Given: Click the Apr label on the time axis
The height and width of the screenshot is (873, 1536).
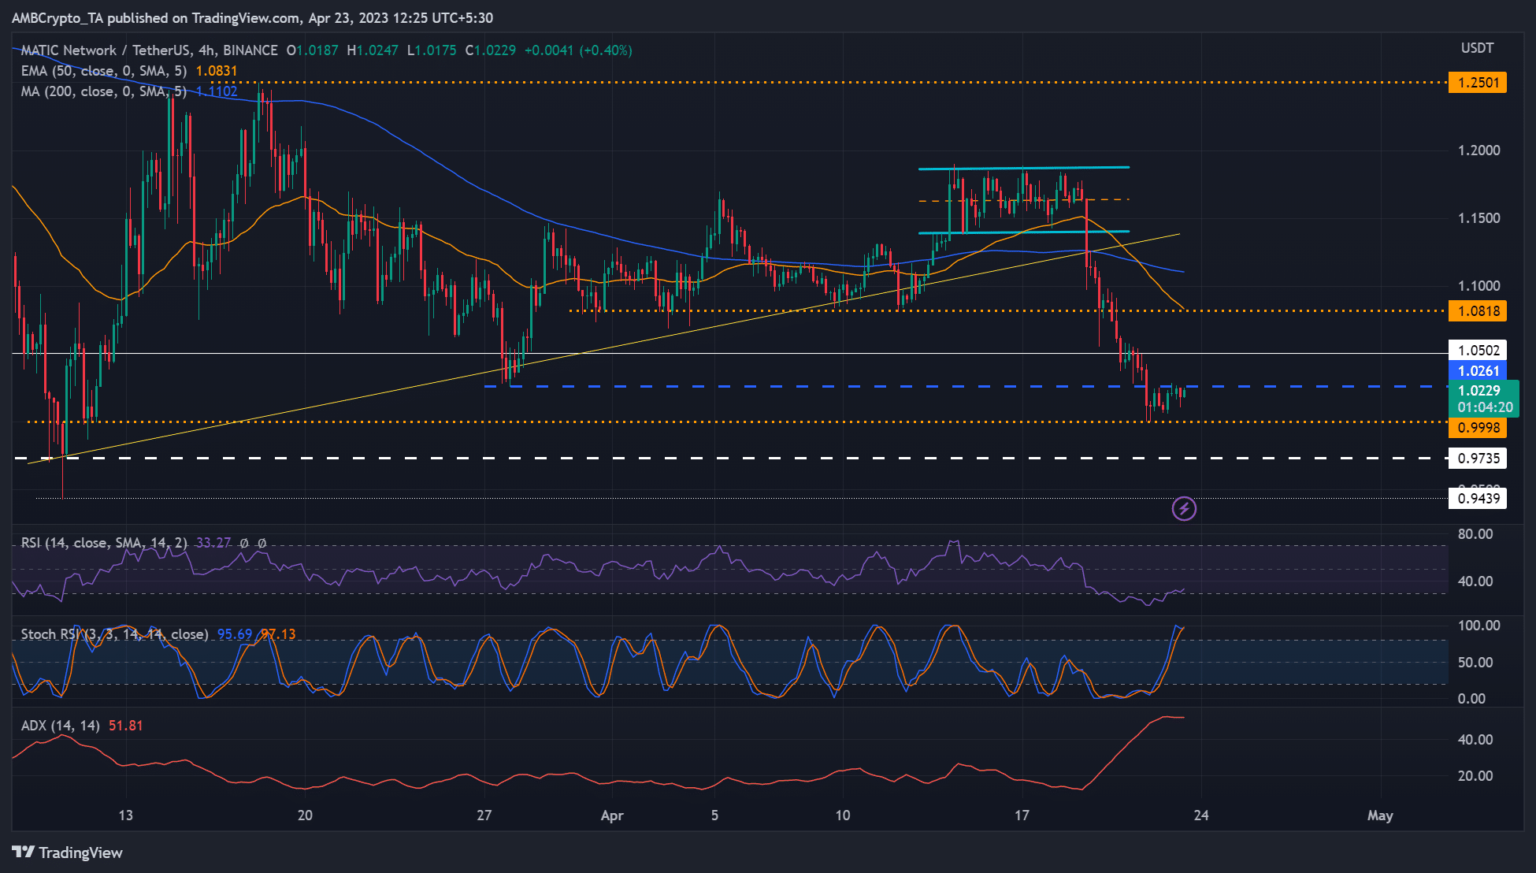Looking at the screenshot, I should point(612,815).
